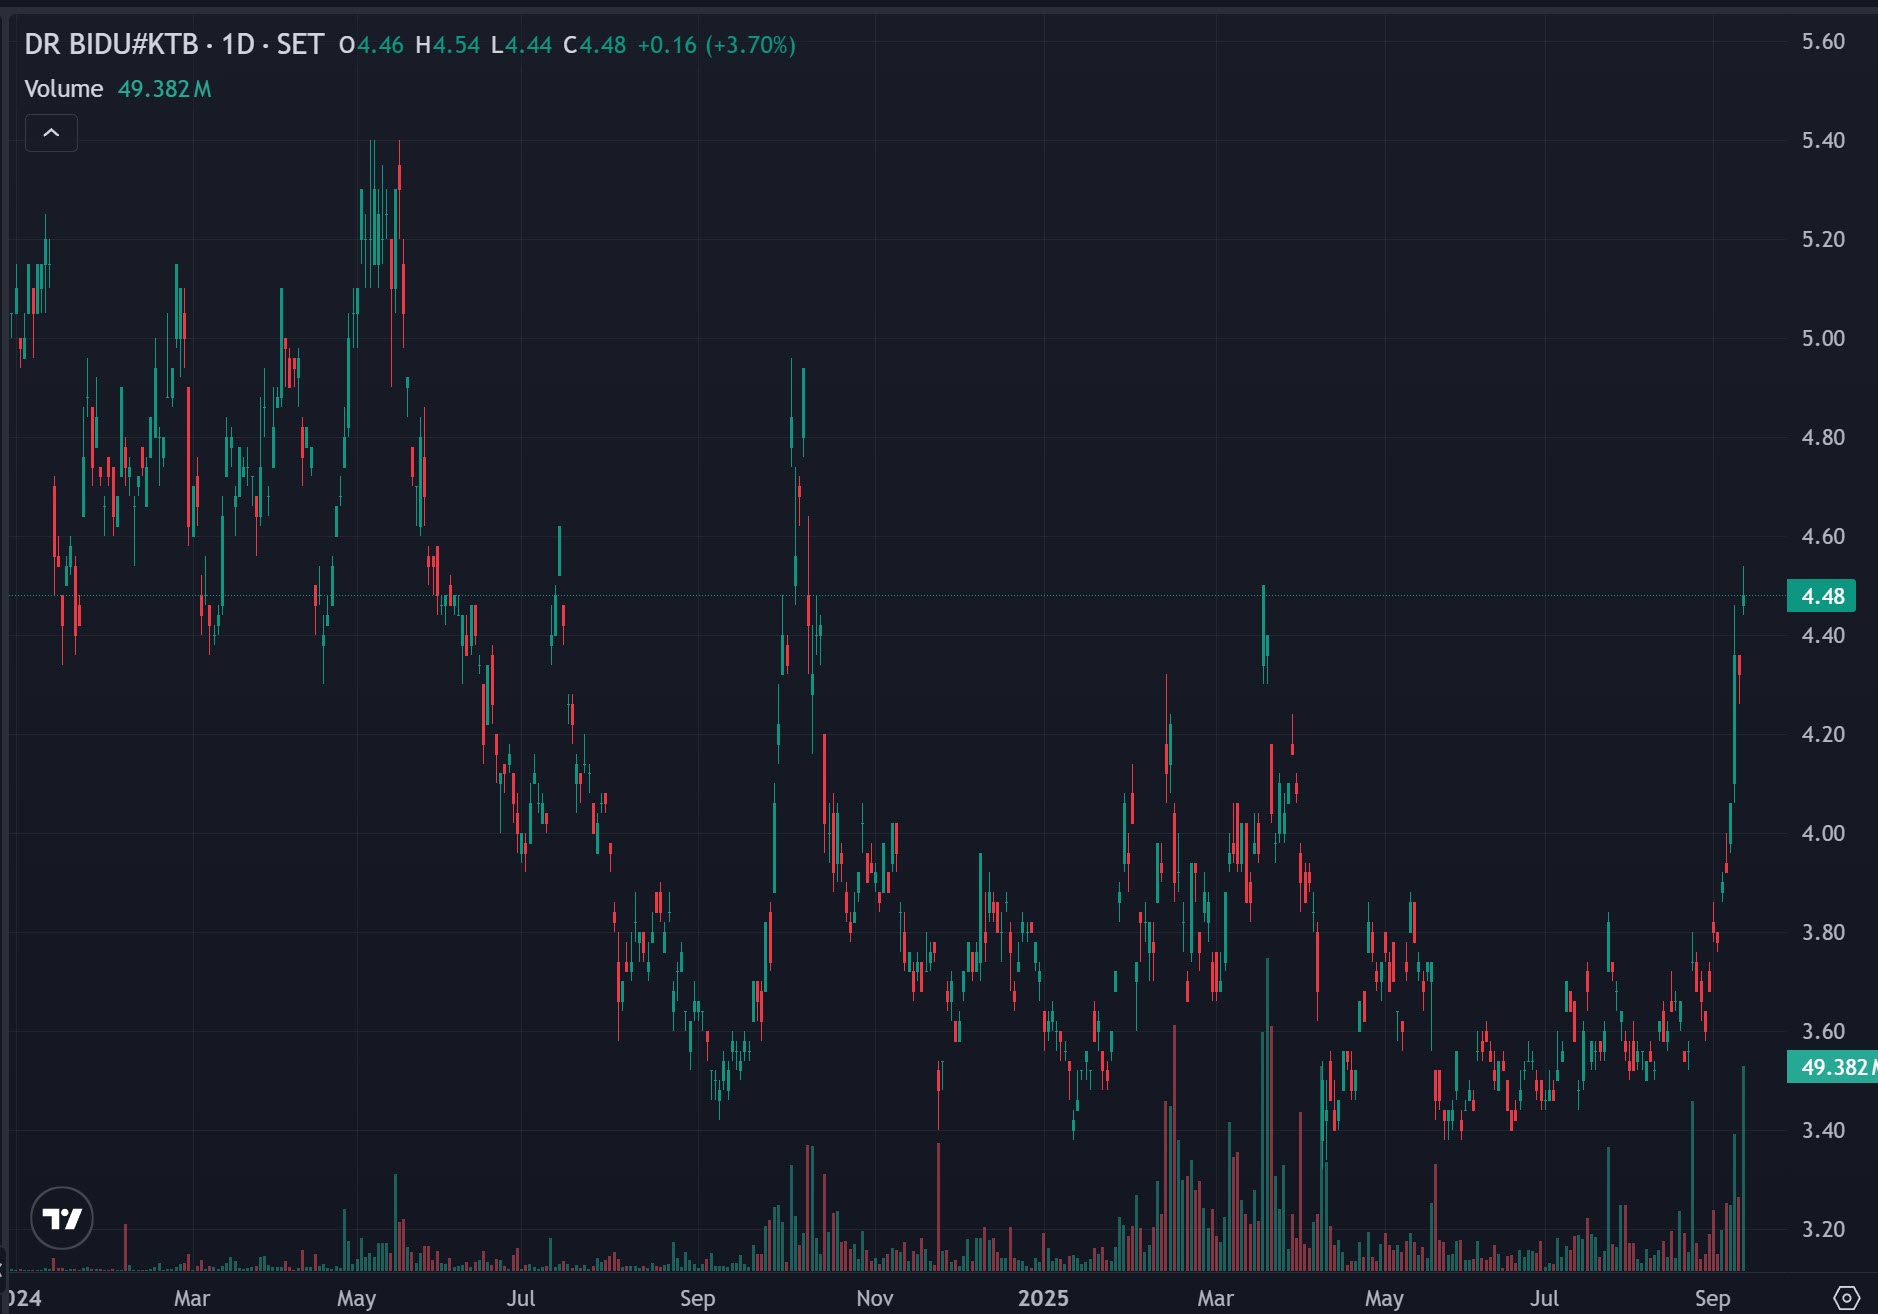This screenshot has height=1314, width=1878.
Task: Click the 2025 year time axis label
Action: 1043,1298
